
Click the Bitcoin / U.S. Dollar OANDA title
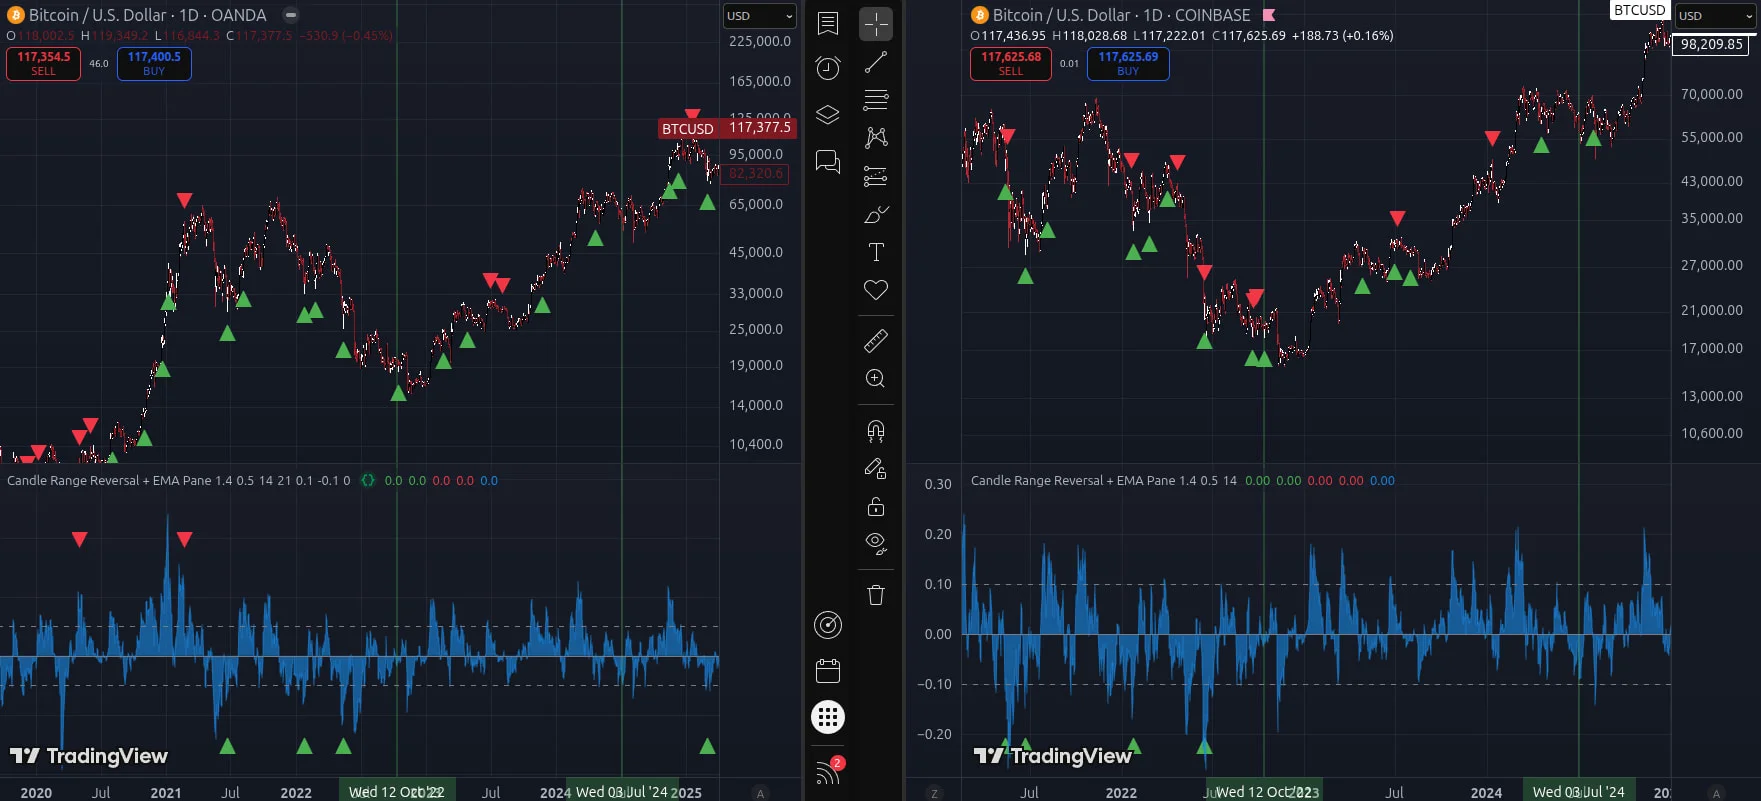148,15
